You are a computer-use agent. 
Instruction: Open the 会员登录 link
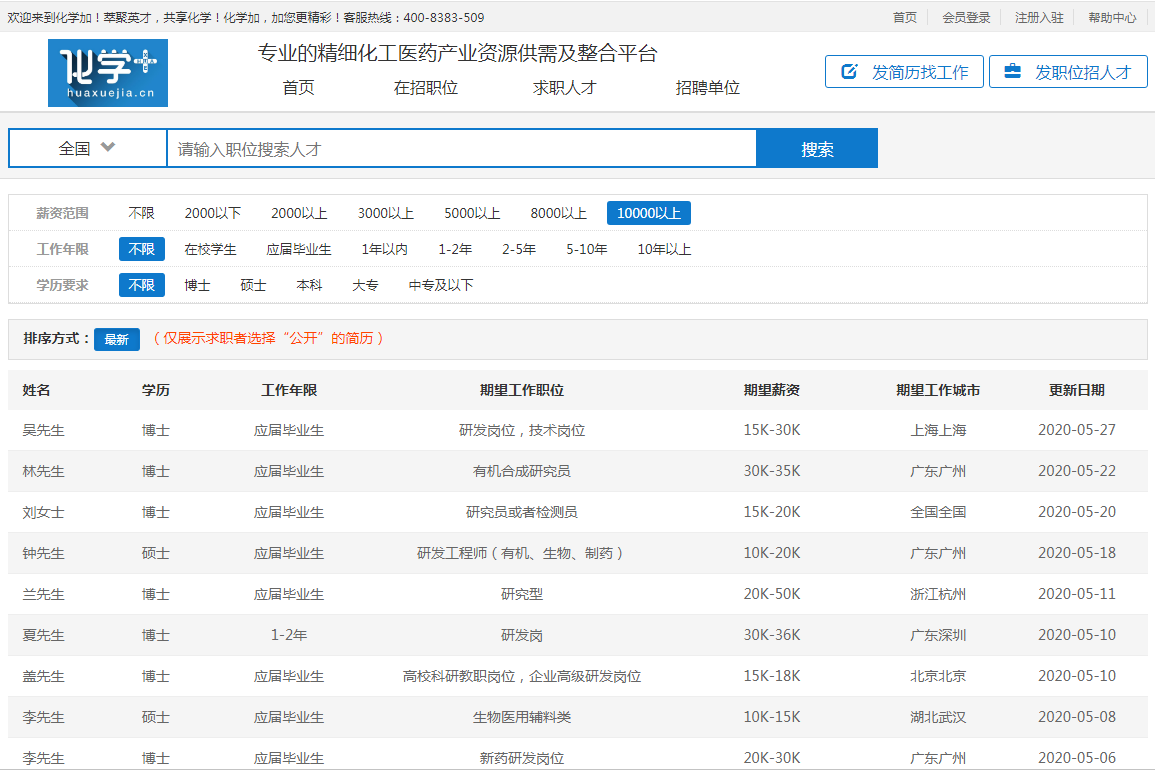(966, 17)
